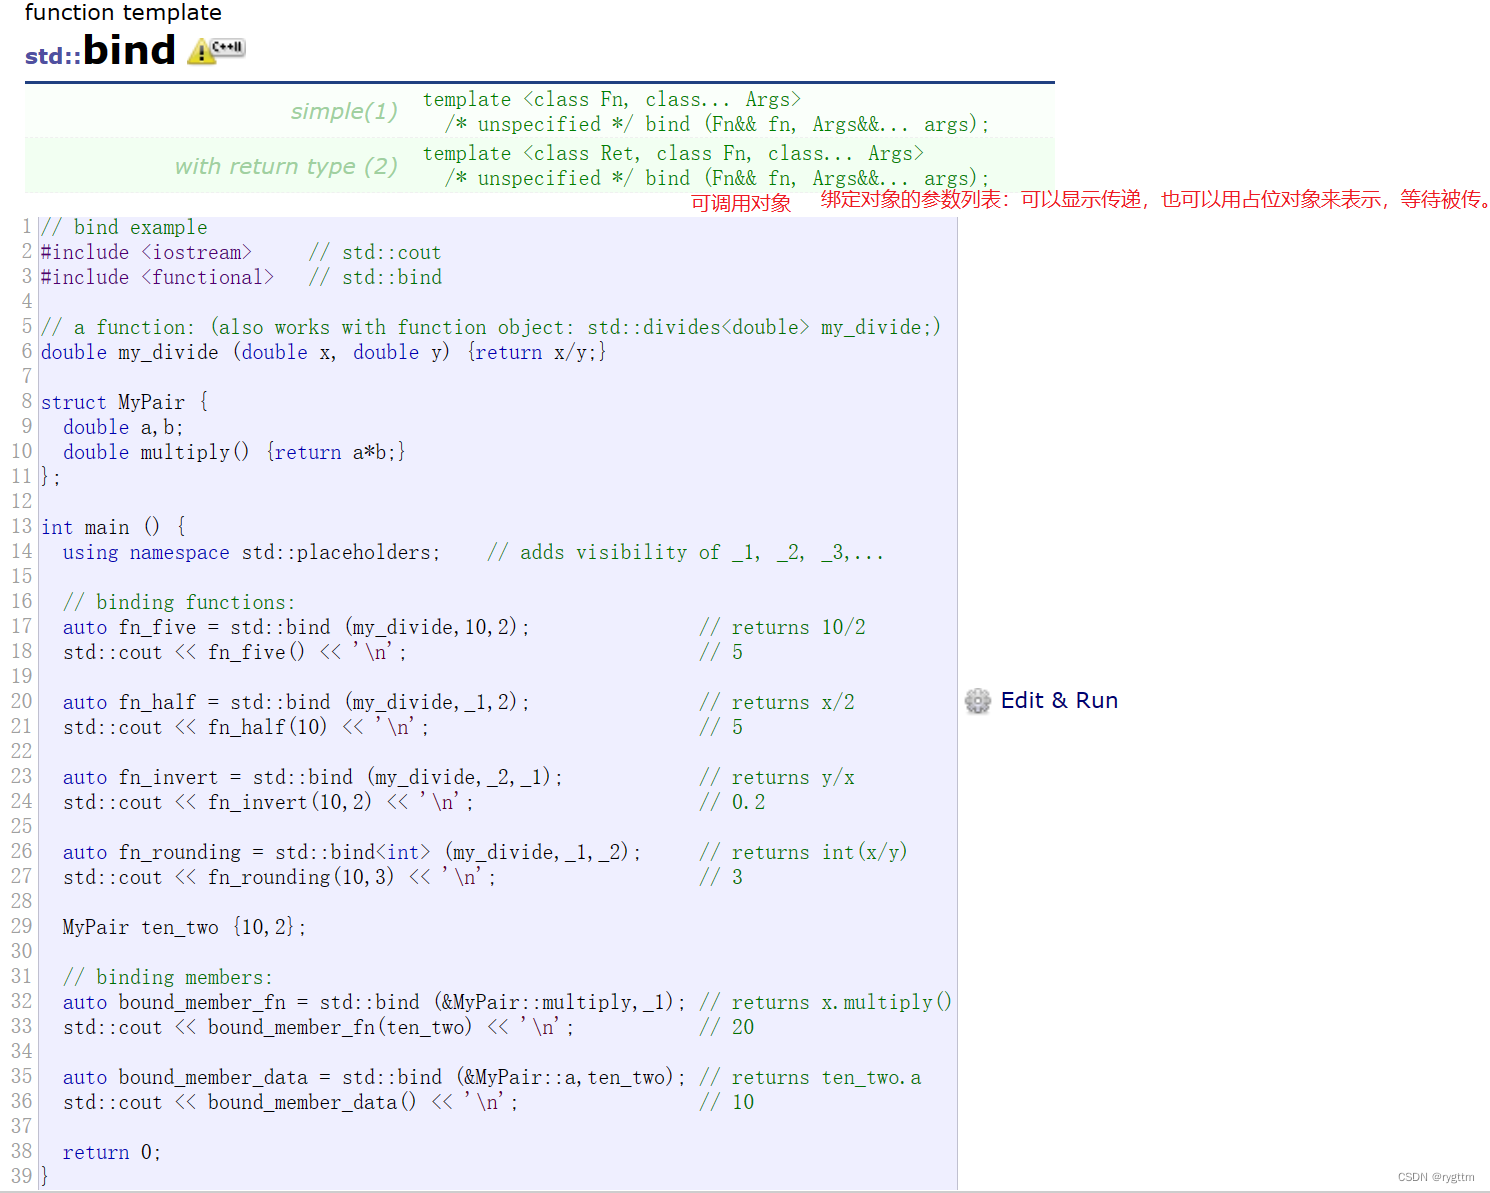Click the 'template <class Ret, class Fn' declaration

(x=673, y=153)
